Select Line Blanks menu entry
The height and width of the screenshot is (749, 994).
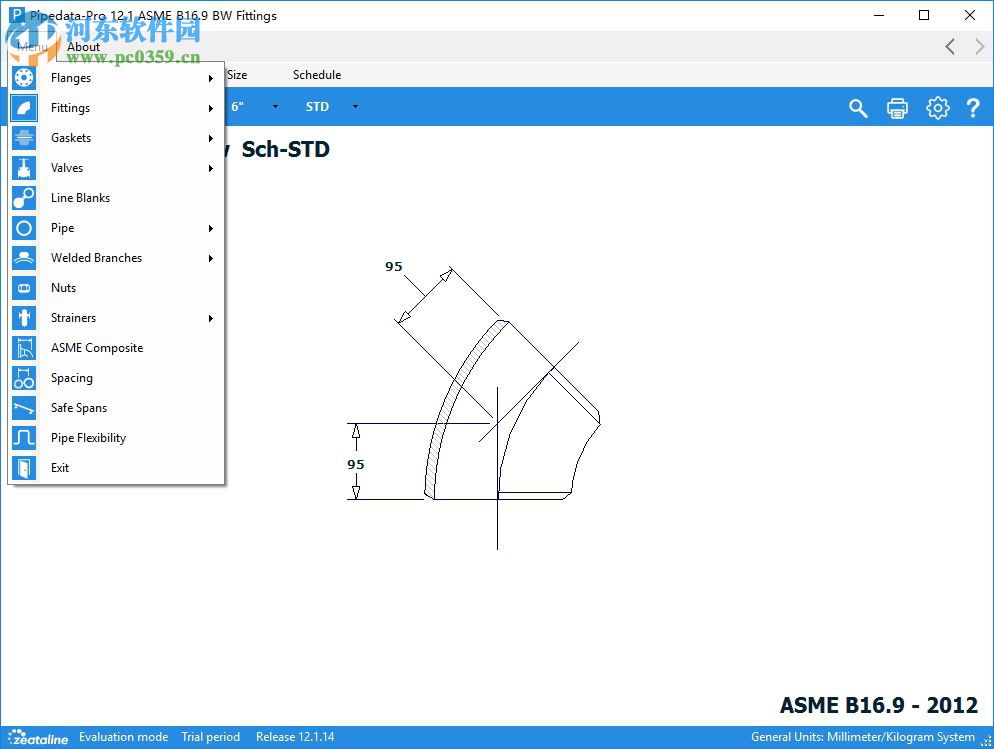coord(117,198)
